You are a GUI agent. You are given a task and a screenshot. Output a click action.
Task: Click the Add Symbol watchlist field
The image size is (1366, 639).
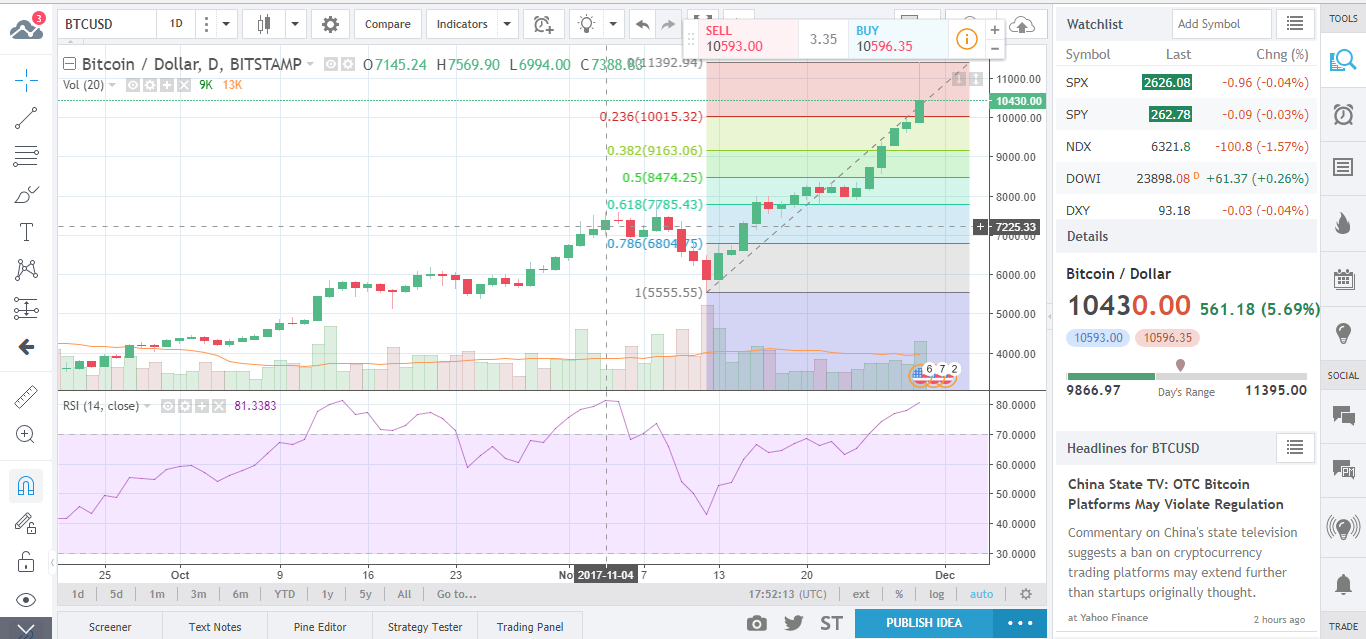point(1221,24)
